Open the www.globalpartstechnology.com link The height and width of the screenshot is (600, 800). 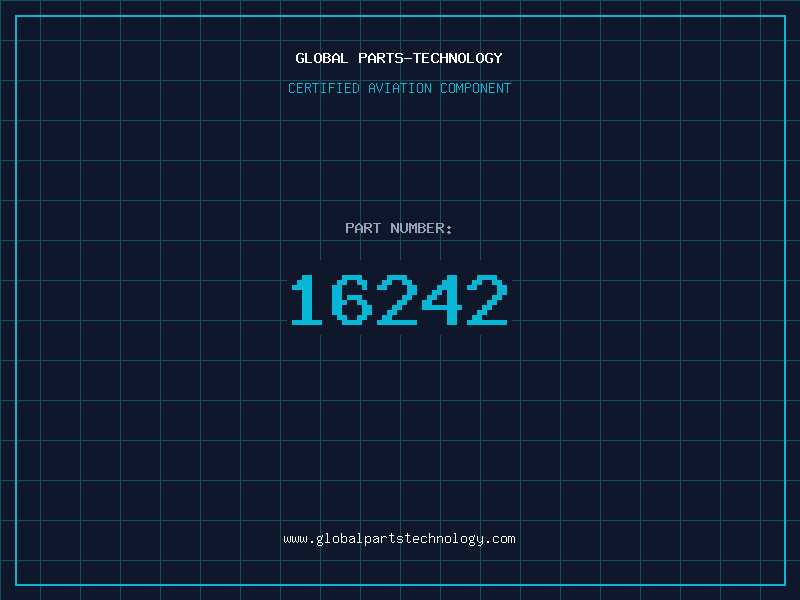399,539
